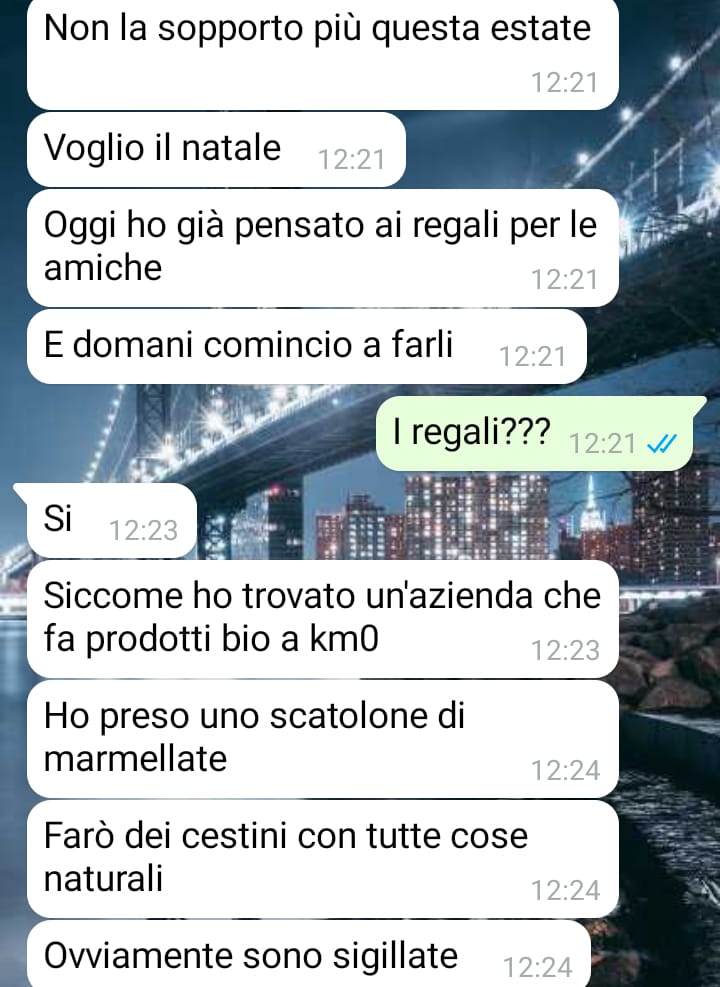Screen dimensions: 720x987
Task: Tap the word 'marmellate' in the chat
Action: [135, 759]
